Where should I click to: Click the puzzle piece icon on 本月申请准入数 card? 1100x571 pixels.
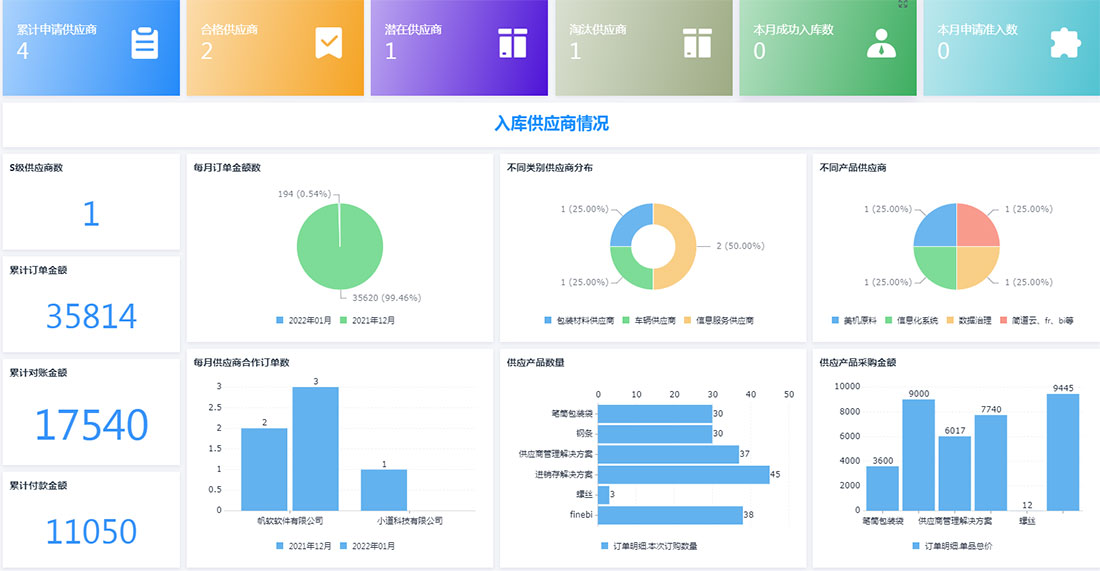(x=1065, y=44)
